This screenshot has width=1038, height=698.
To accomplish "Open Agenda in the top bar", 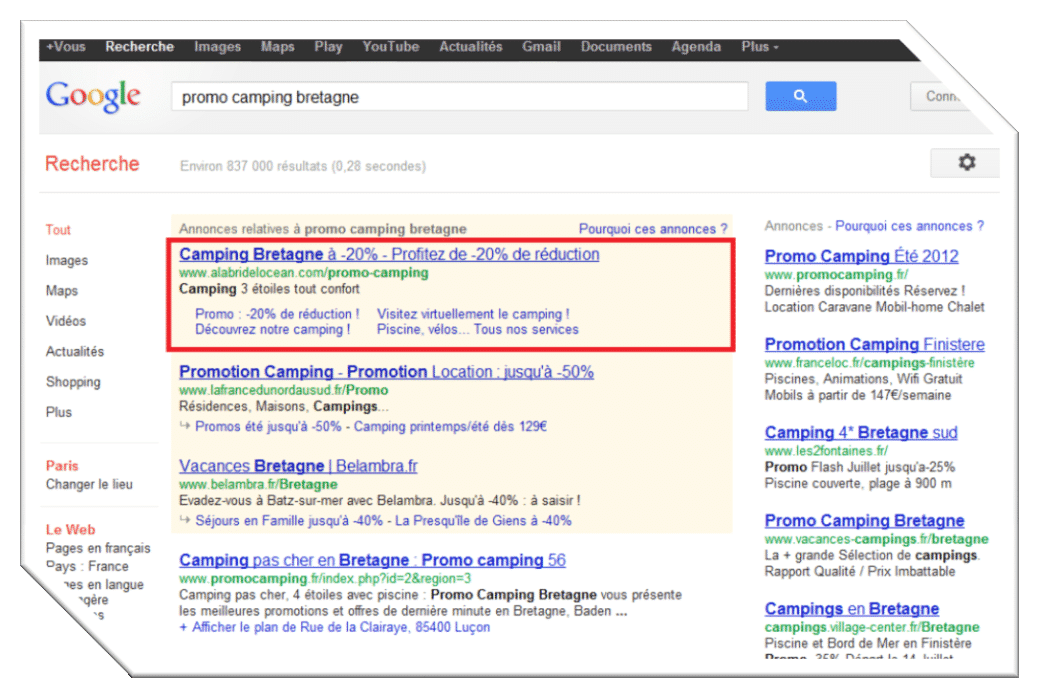I will 696,47.
